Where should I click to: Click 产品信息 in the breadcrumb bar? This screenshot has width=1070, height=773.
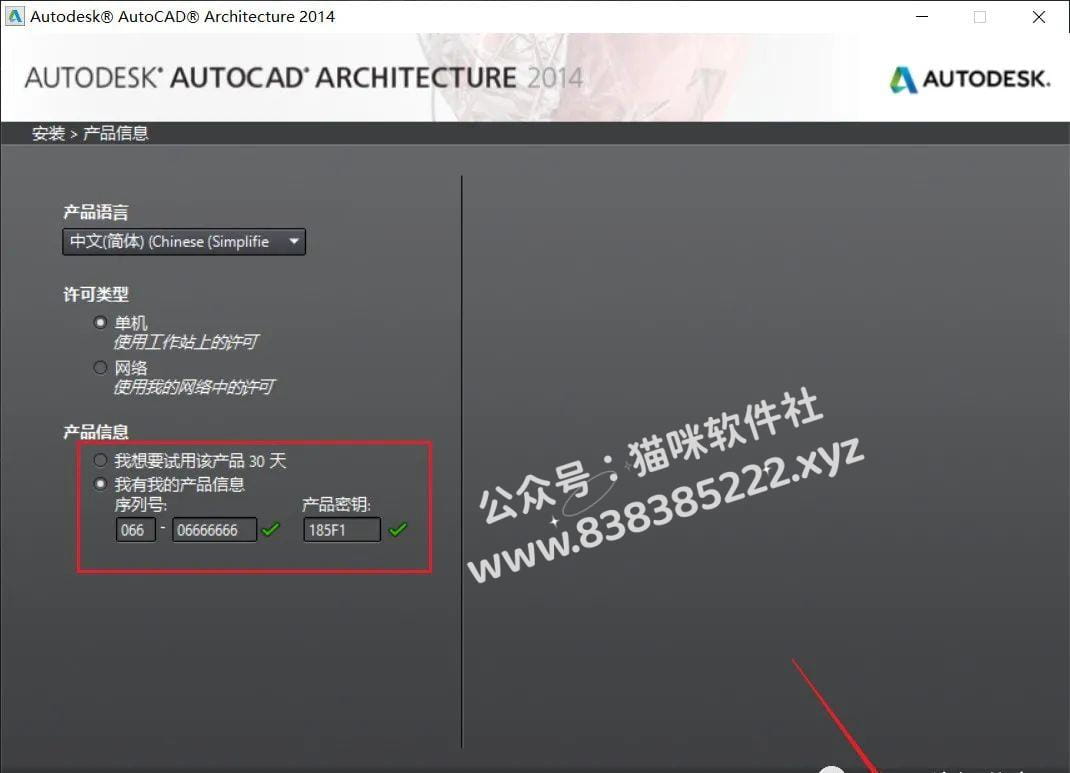pos(115,133)
